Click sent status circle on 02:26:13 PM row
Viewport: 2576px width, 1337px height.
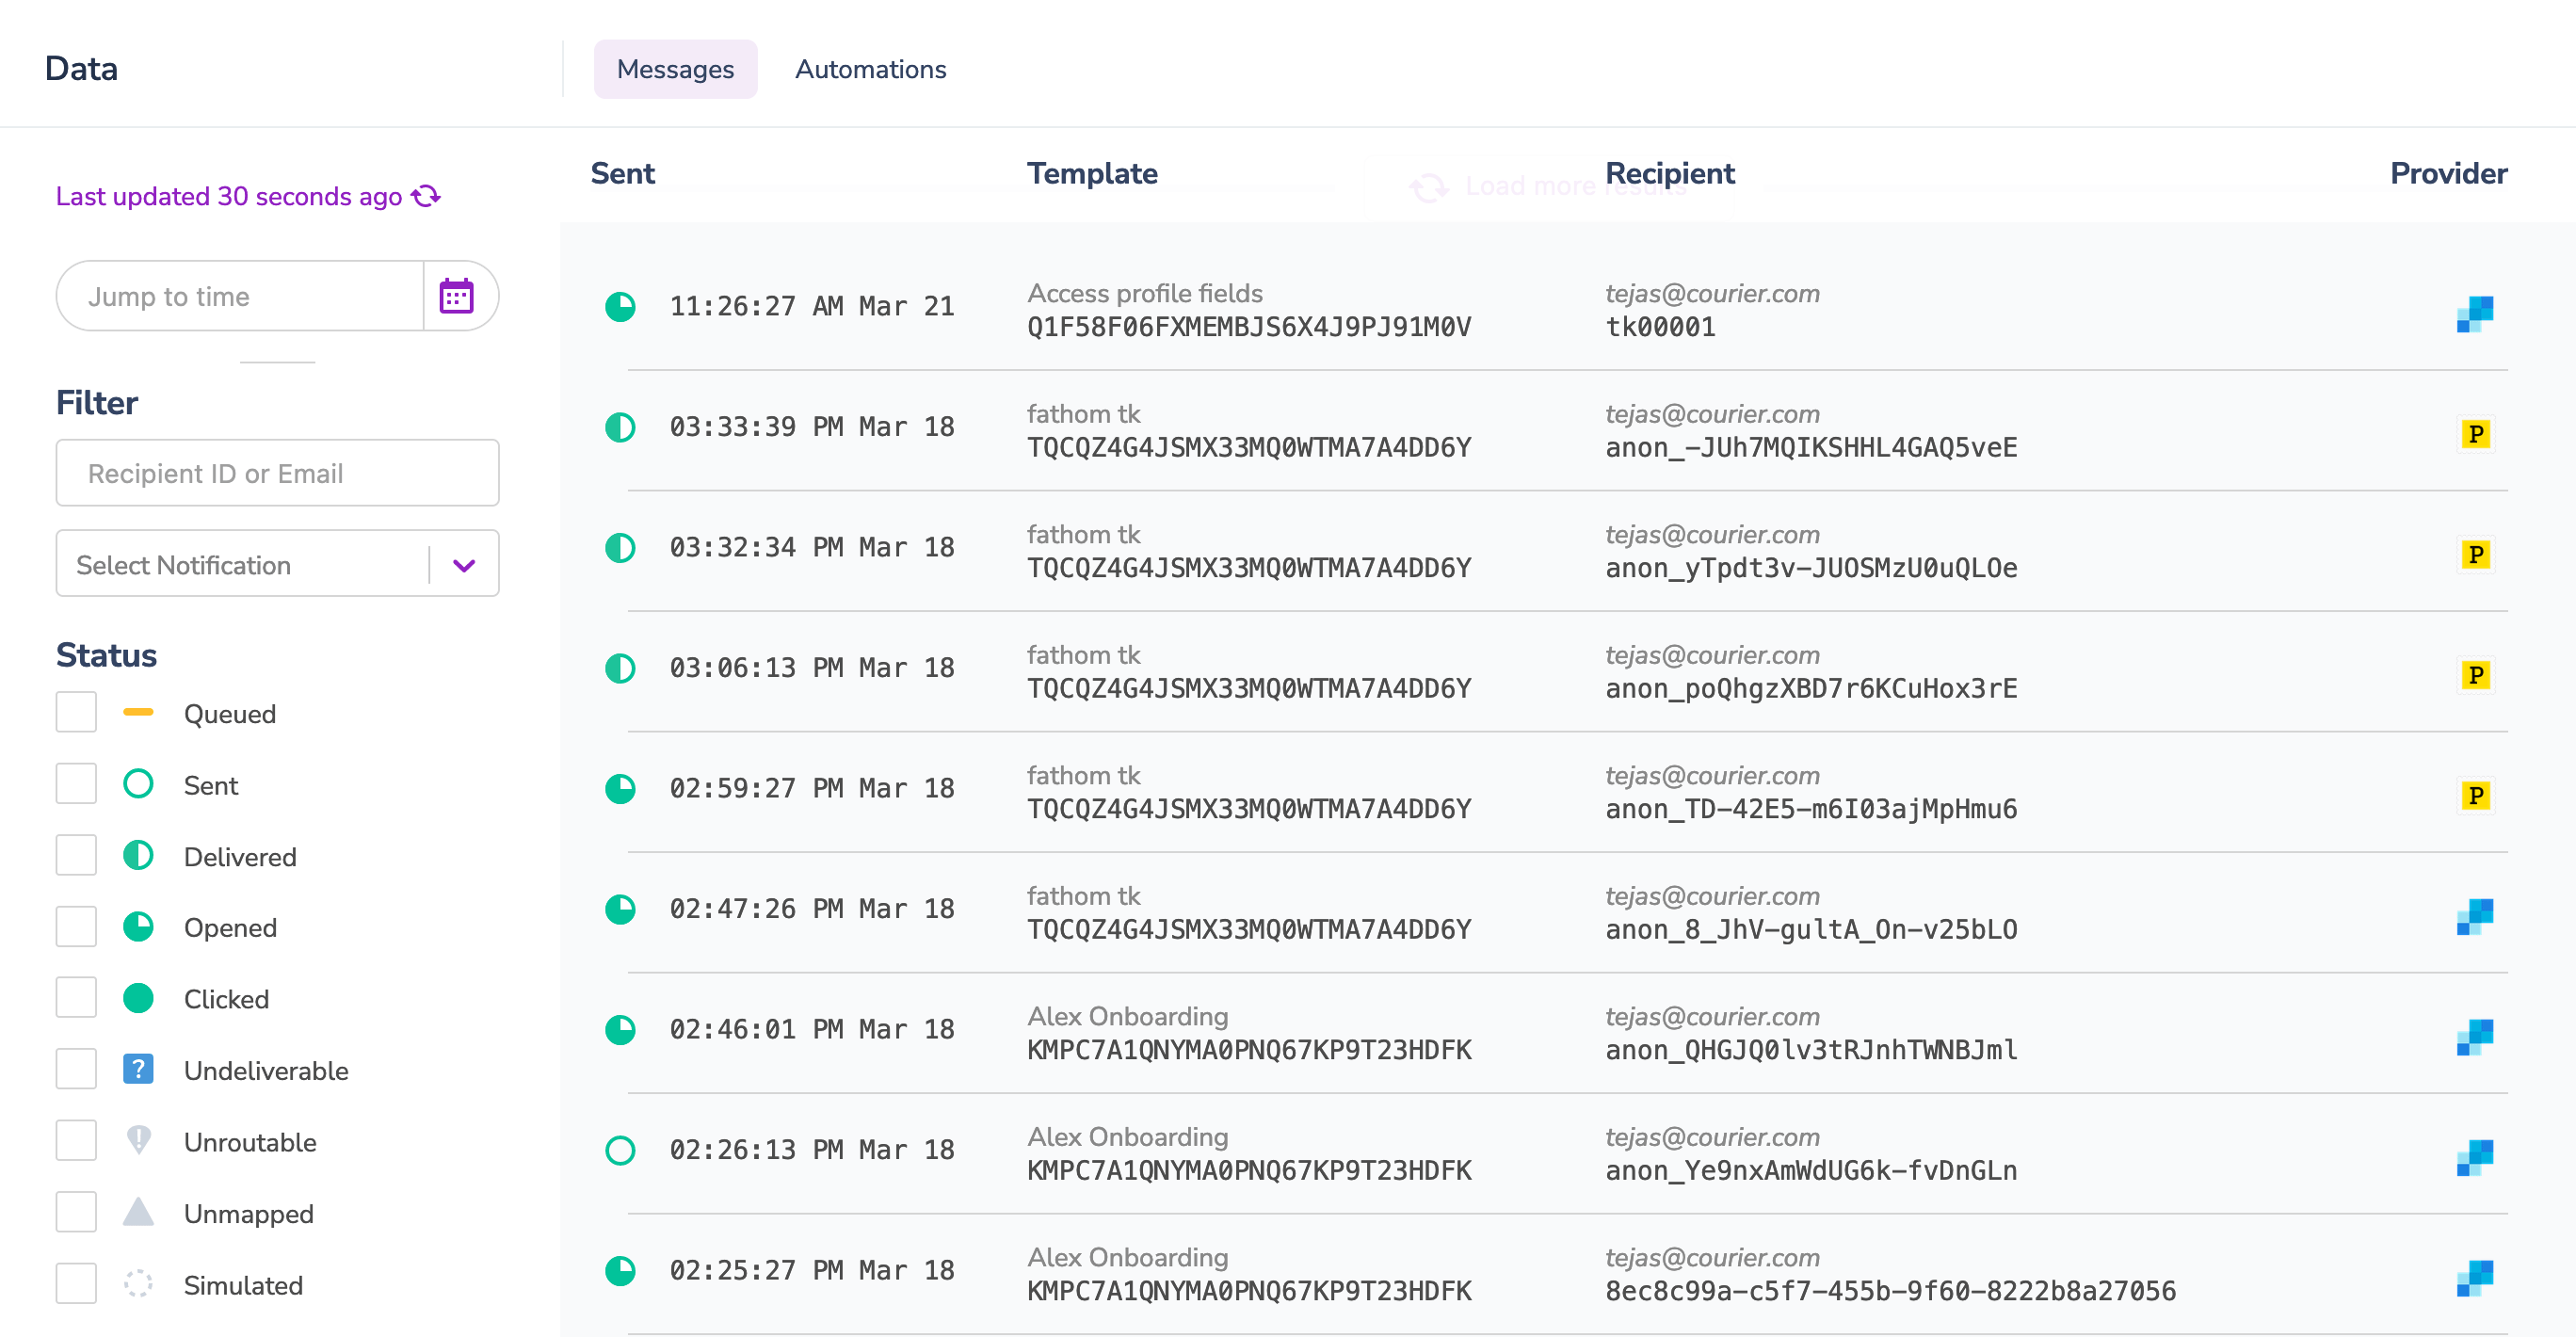pos(620,1150)
